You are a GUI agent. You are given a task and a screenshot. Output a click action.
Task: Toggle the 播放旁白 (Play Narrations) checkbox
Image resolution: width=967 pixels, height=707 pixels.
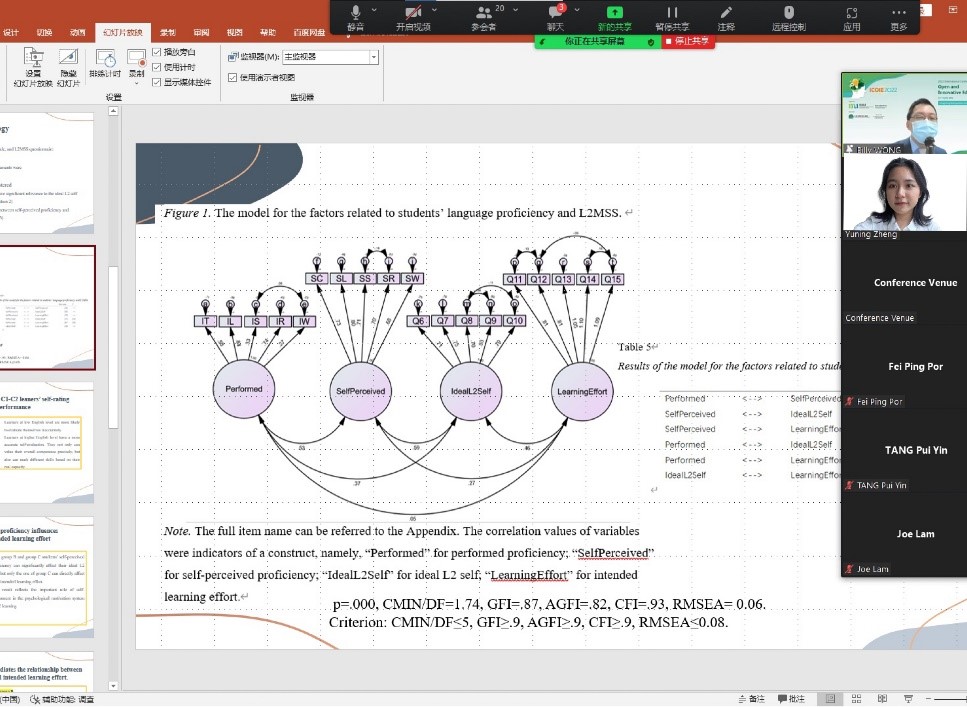(x=157, y=52)
